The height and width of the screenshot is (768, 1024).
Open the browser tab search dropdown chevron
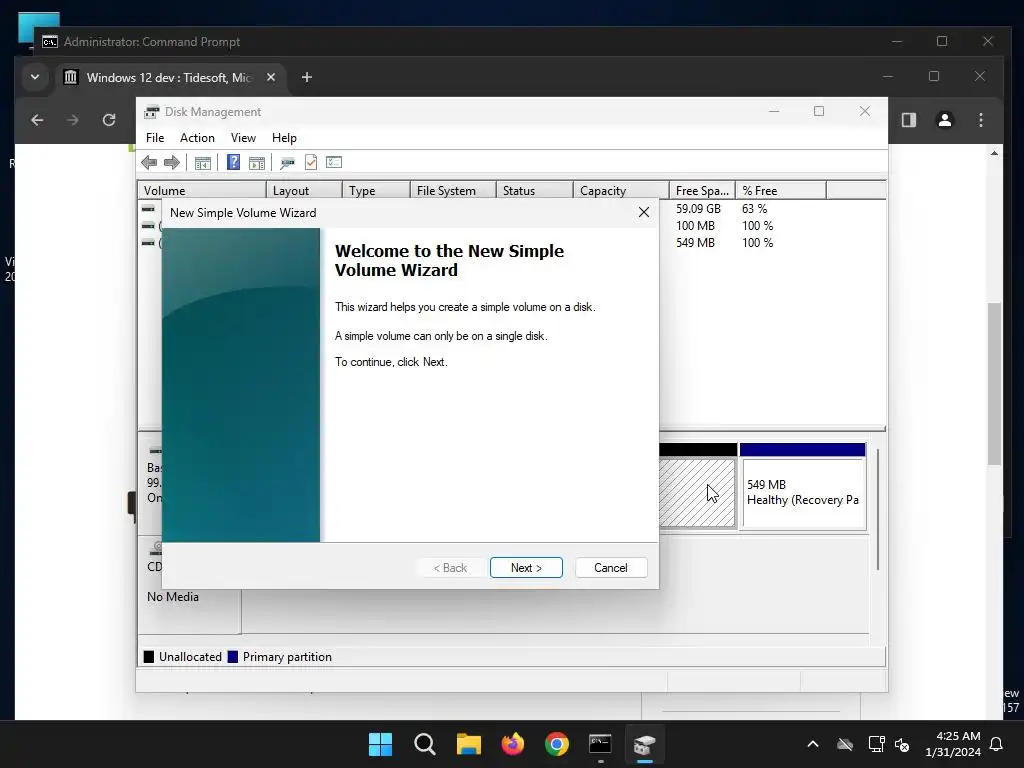[x=35, y=77]
